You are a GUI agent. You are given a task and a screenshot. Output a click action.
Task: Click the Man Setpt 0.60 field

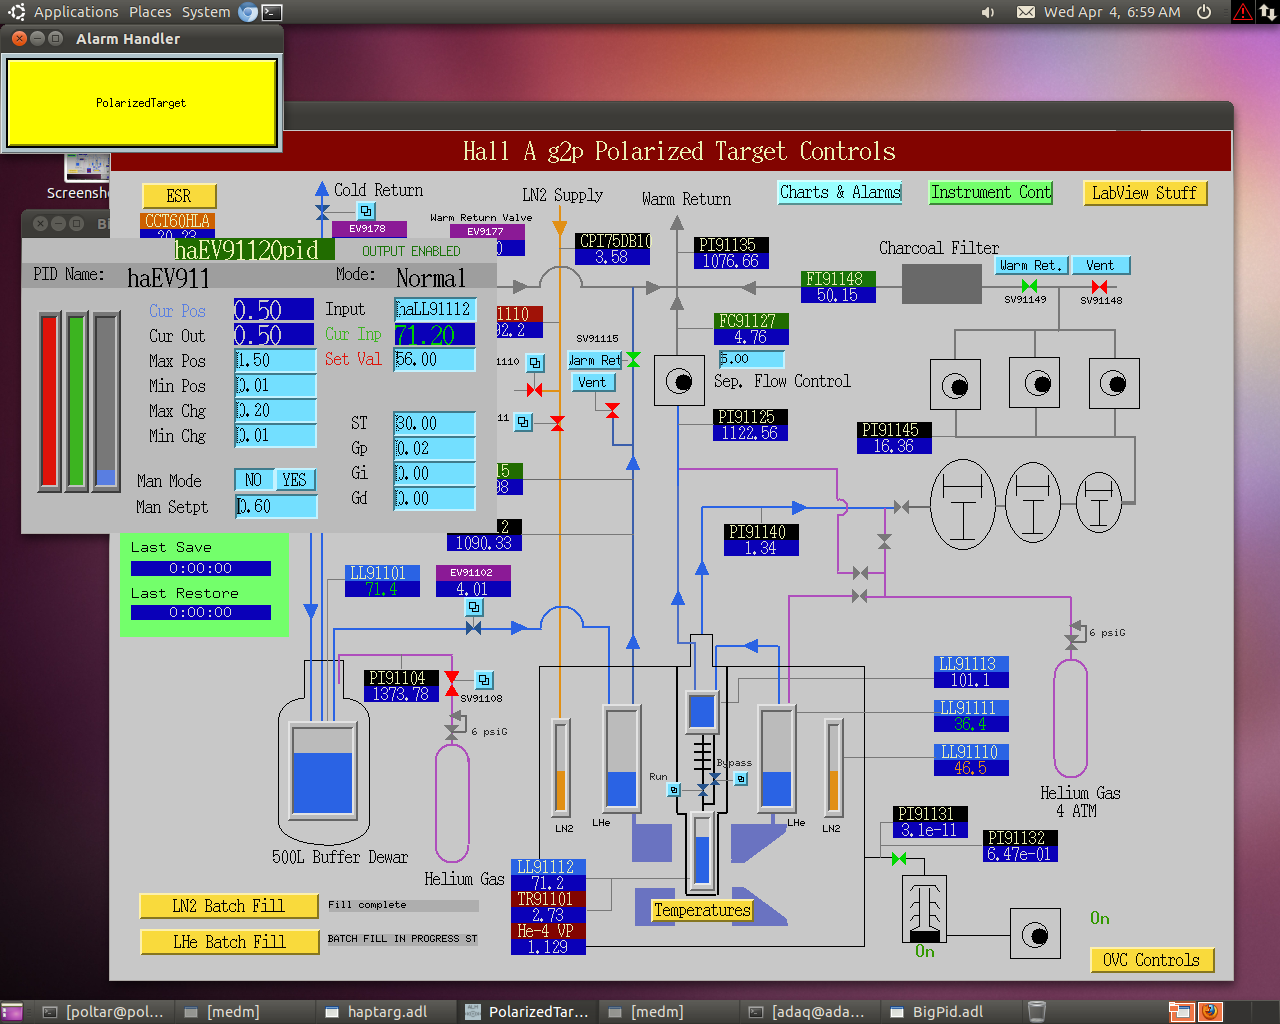point(276,507)
